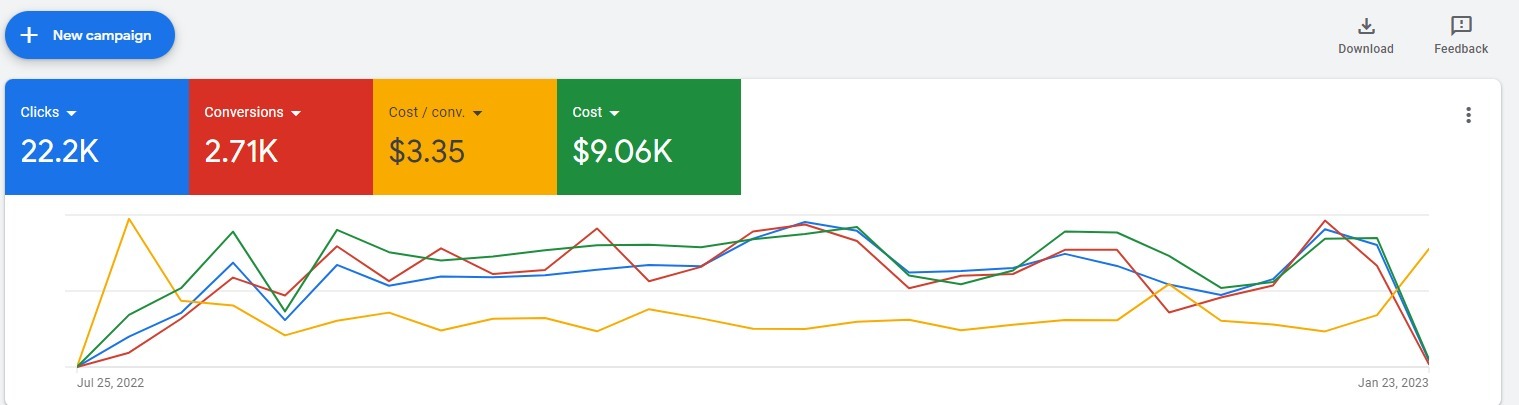Click the Conversions metric title text
This screenshot has width=1519, height=405.
click(x=244, y=112)
